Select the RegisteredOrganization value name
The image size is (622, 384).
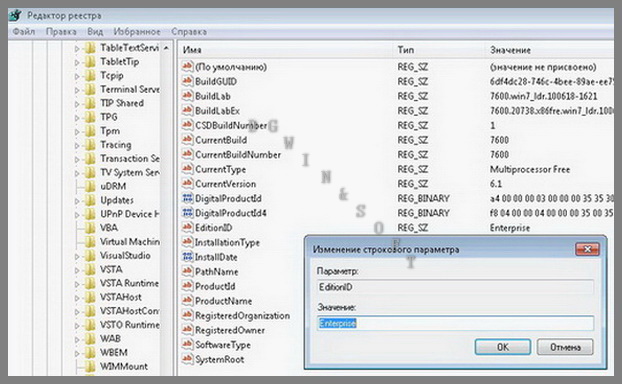coord(242,316)
